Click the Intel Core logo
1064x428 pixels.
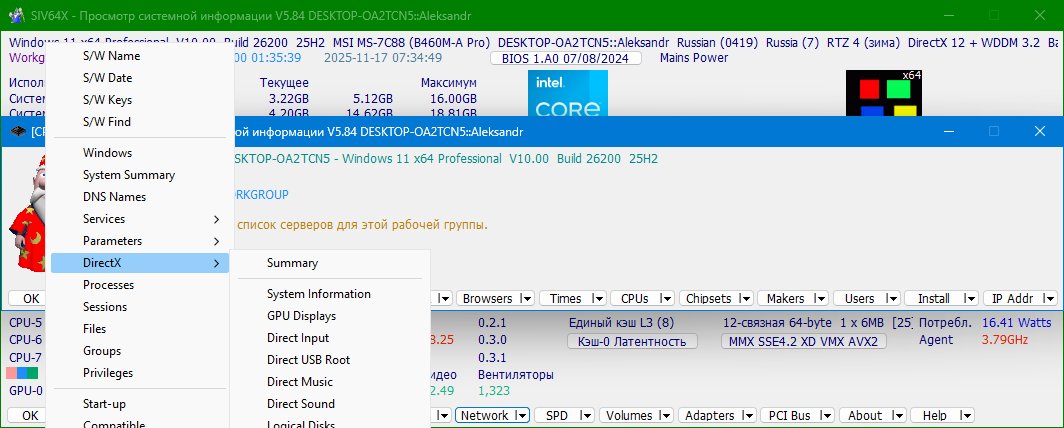[x=567, y=95]
